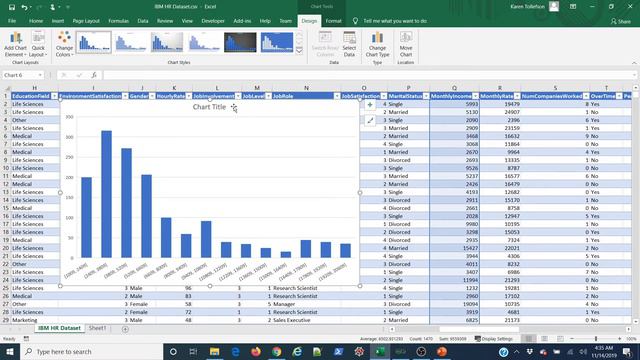Open Task View on the taskbar

click(x=193, y=351)
